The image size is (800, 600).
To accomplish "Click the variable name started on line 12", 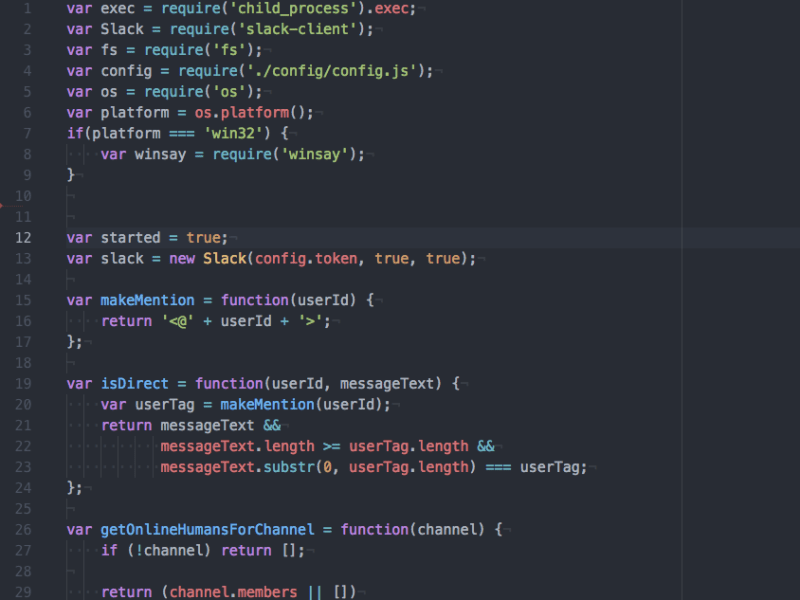I will tap(131, 238).
